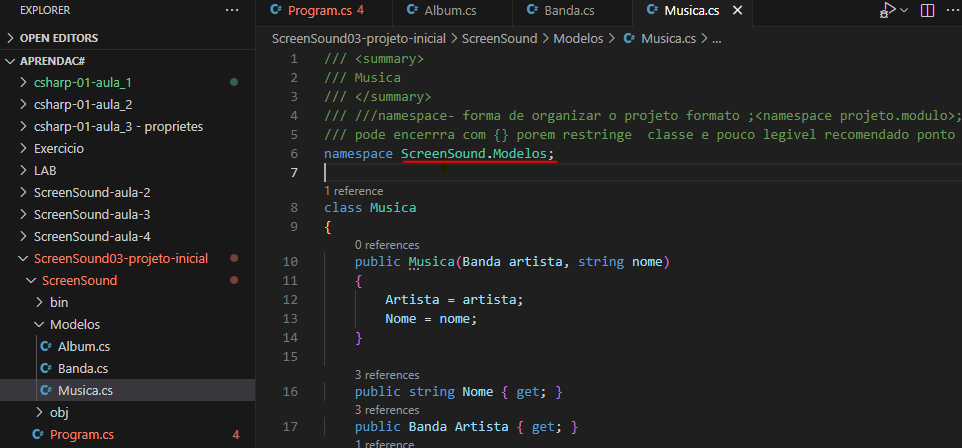Click '3 references' code lens above Nome property
962x448 pixels.
pyautogui.click(x=387, y=374)
